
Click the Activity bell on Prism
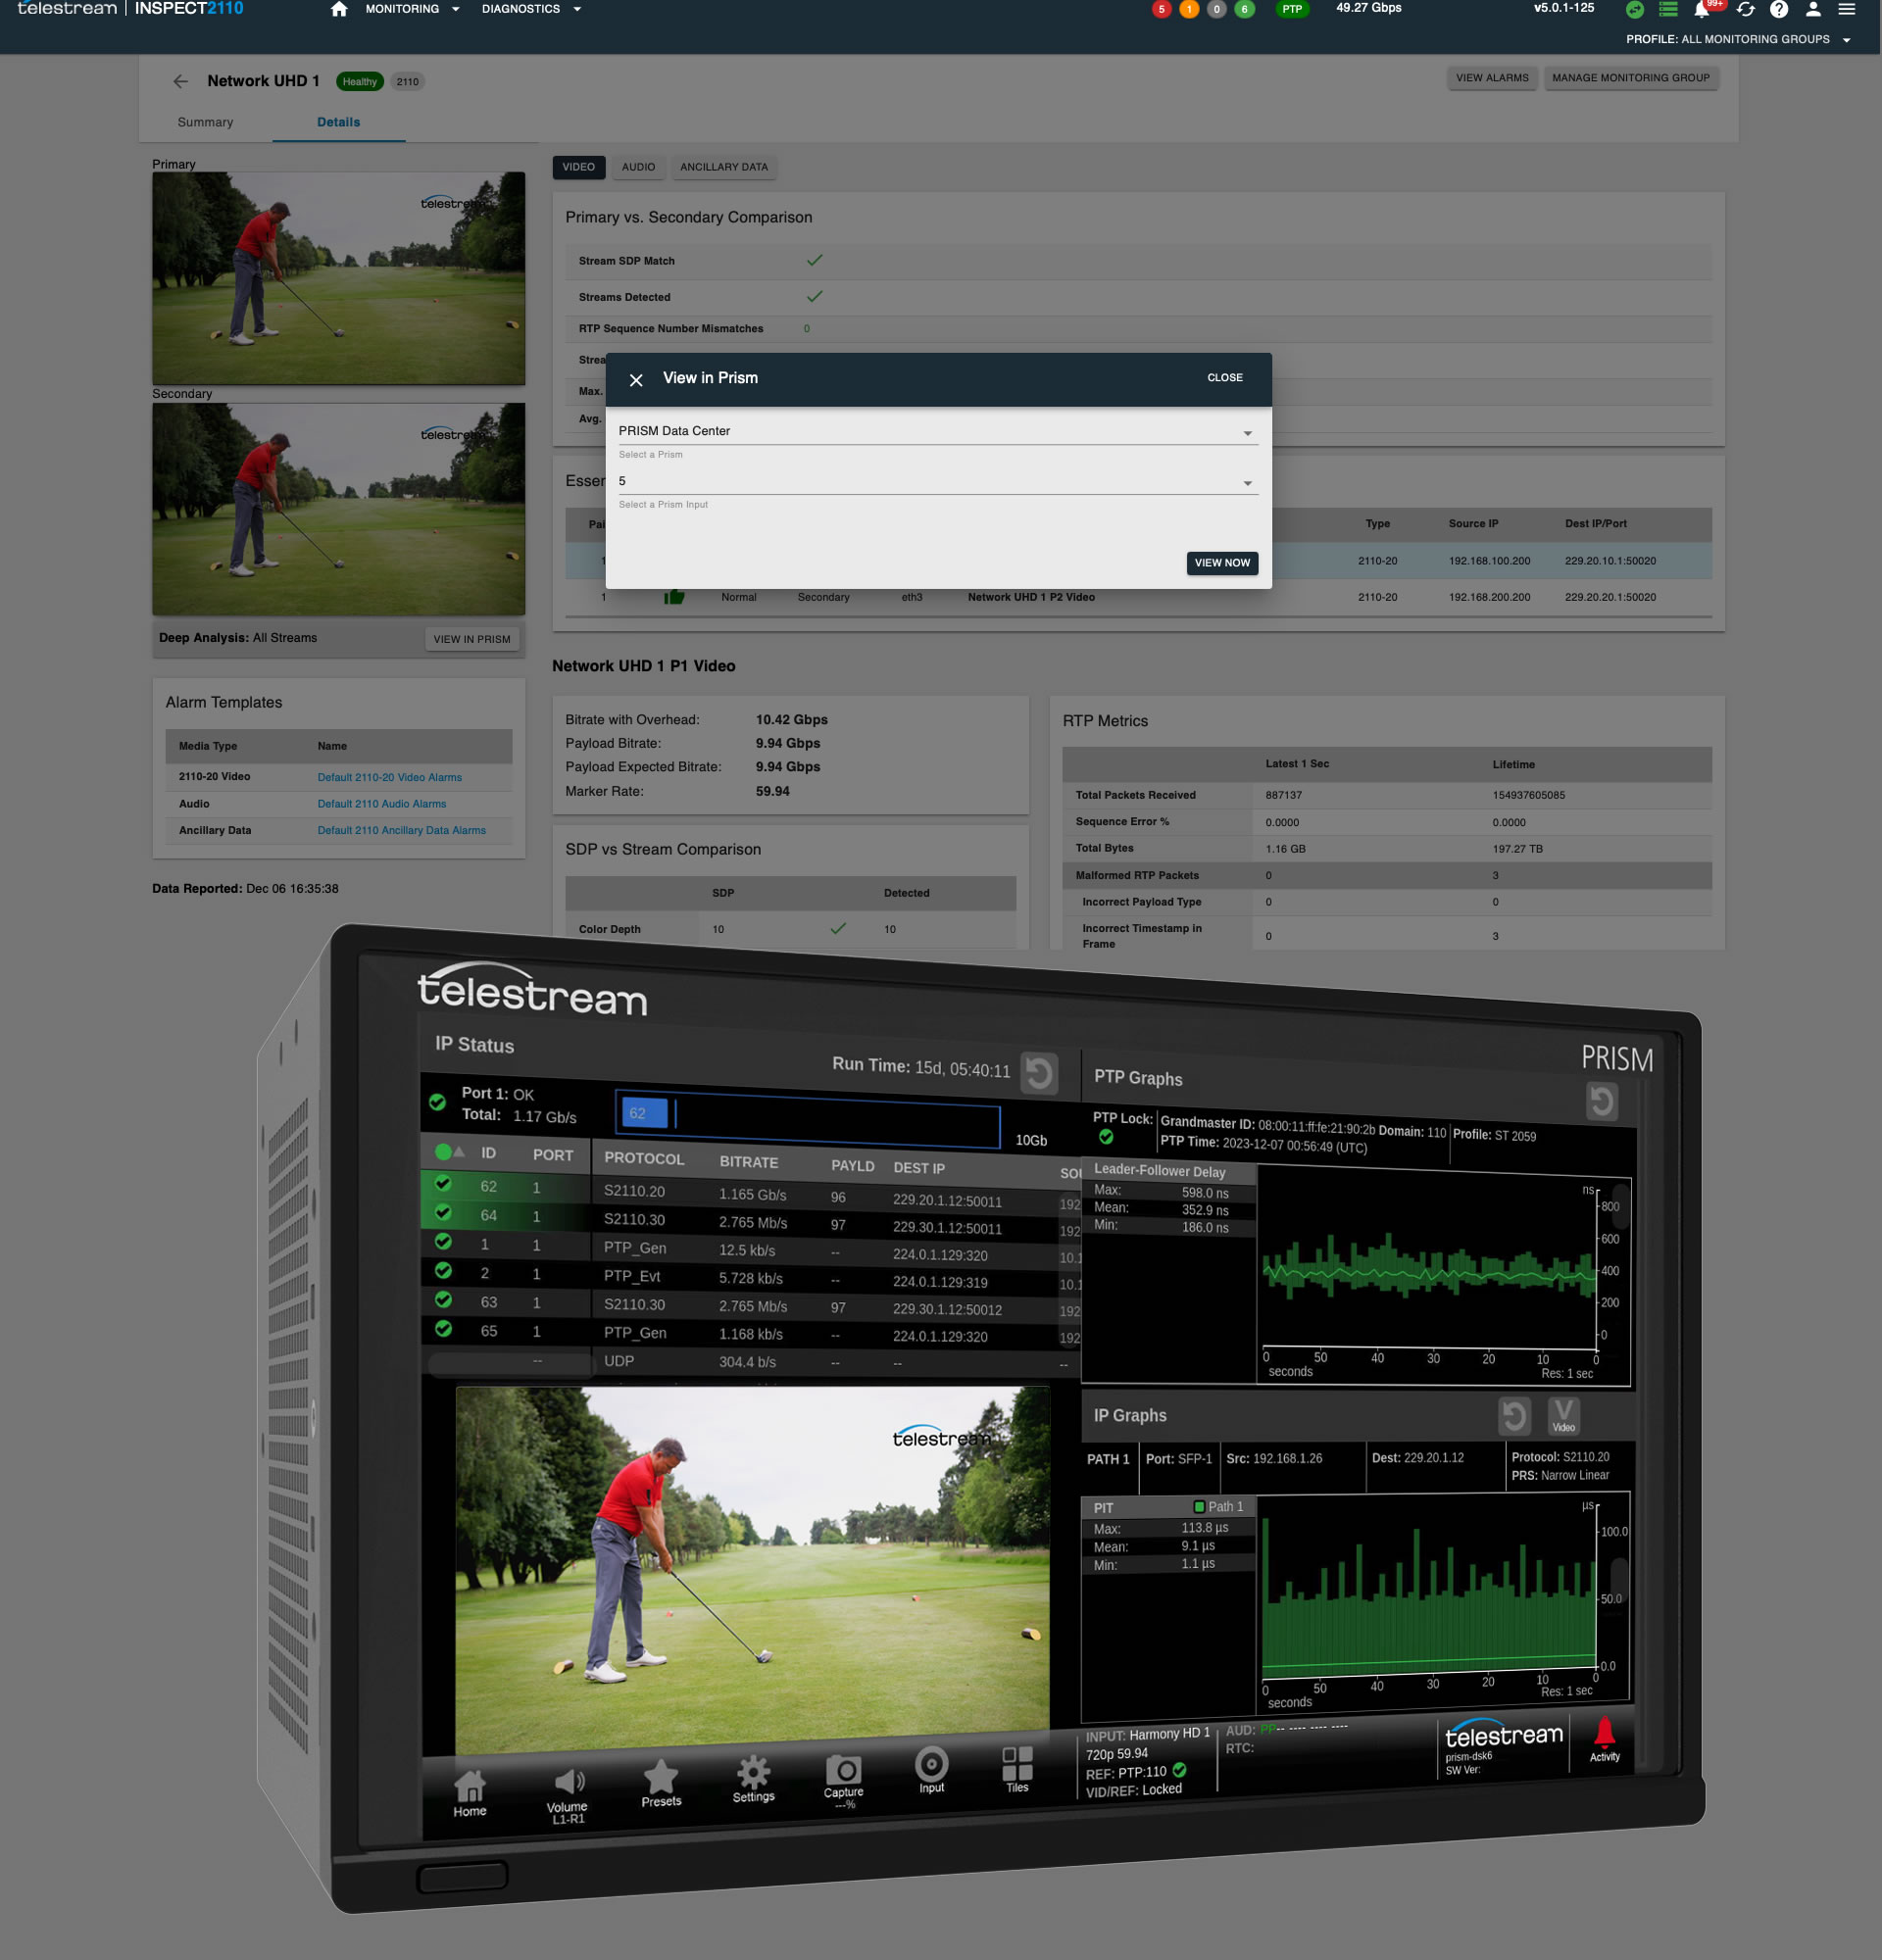1605,1740
